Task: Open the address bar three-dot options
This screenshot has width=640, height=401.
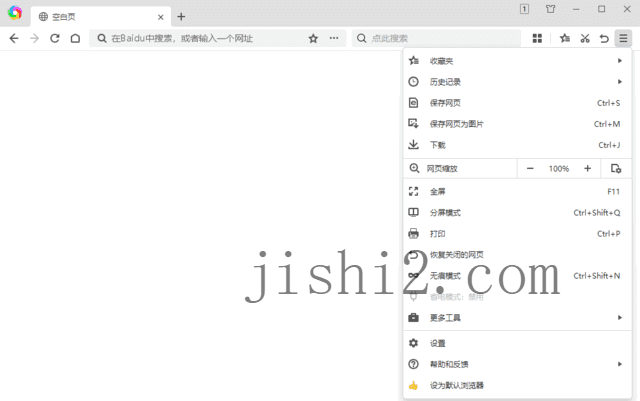Action: 334,38
